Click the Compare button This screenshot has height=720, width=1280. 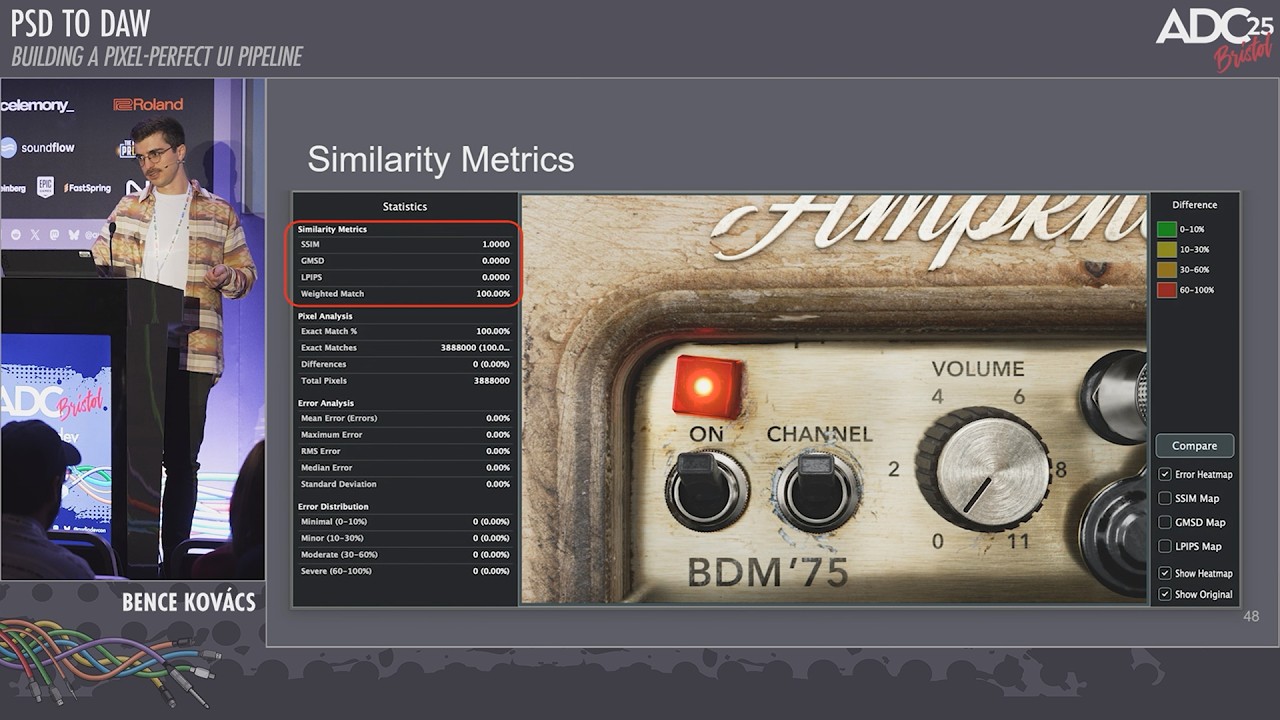pos(1195,446)
